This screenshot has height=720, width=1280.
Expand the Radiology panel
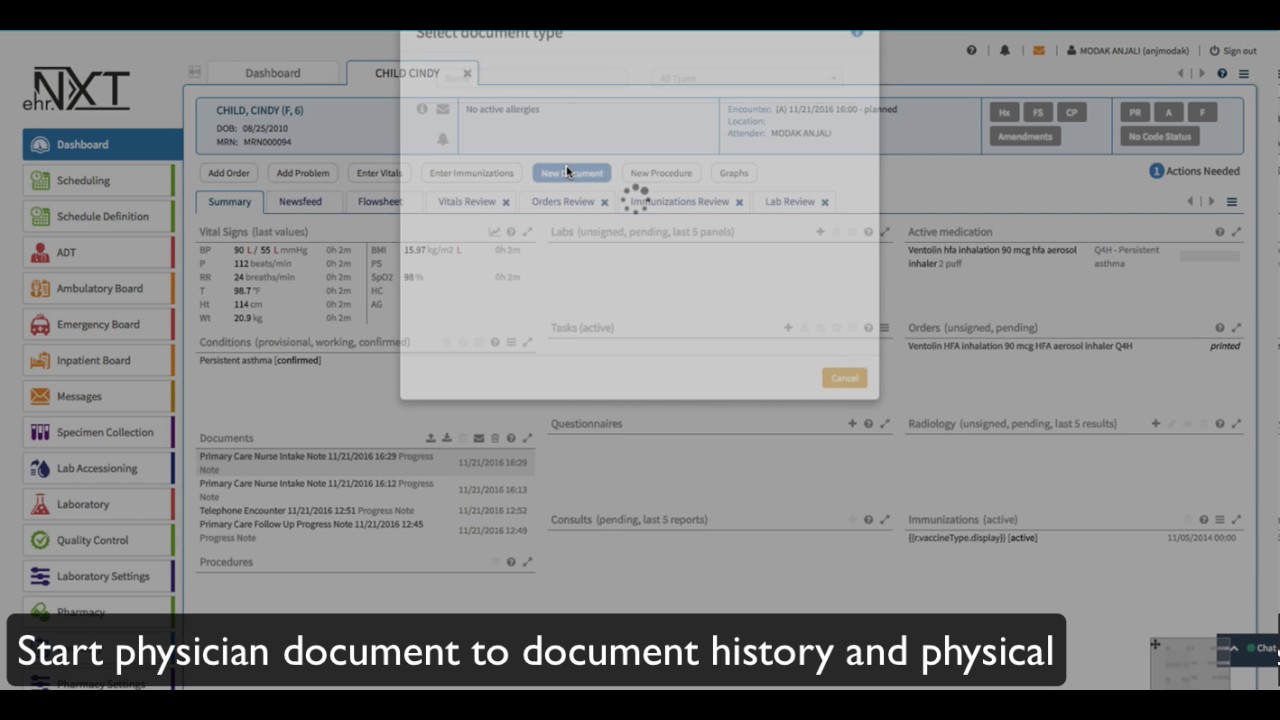(1236, 424)
